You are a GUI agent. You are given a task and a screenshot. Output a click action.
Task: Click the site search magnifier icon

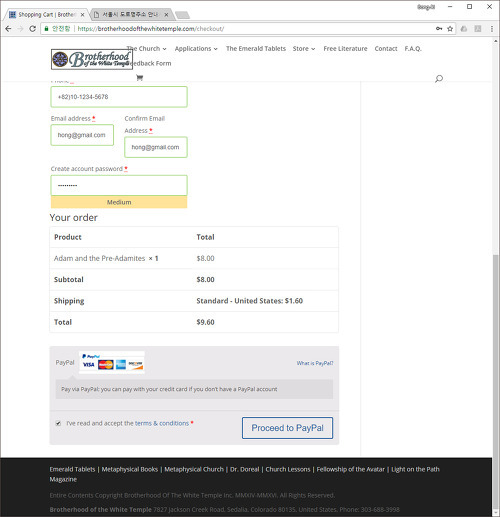(439, 79)
